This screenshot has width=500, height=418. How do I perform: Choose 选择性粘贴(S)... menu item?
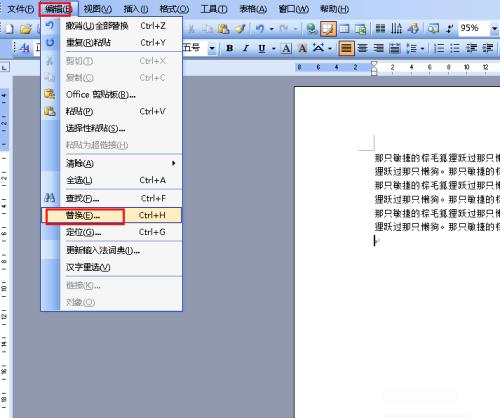point(112,128)
